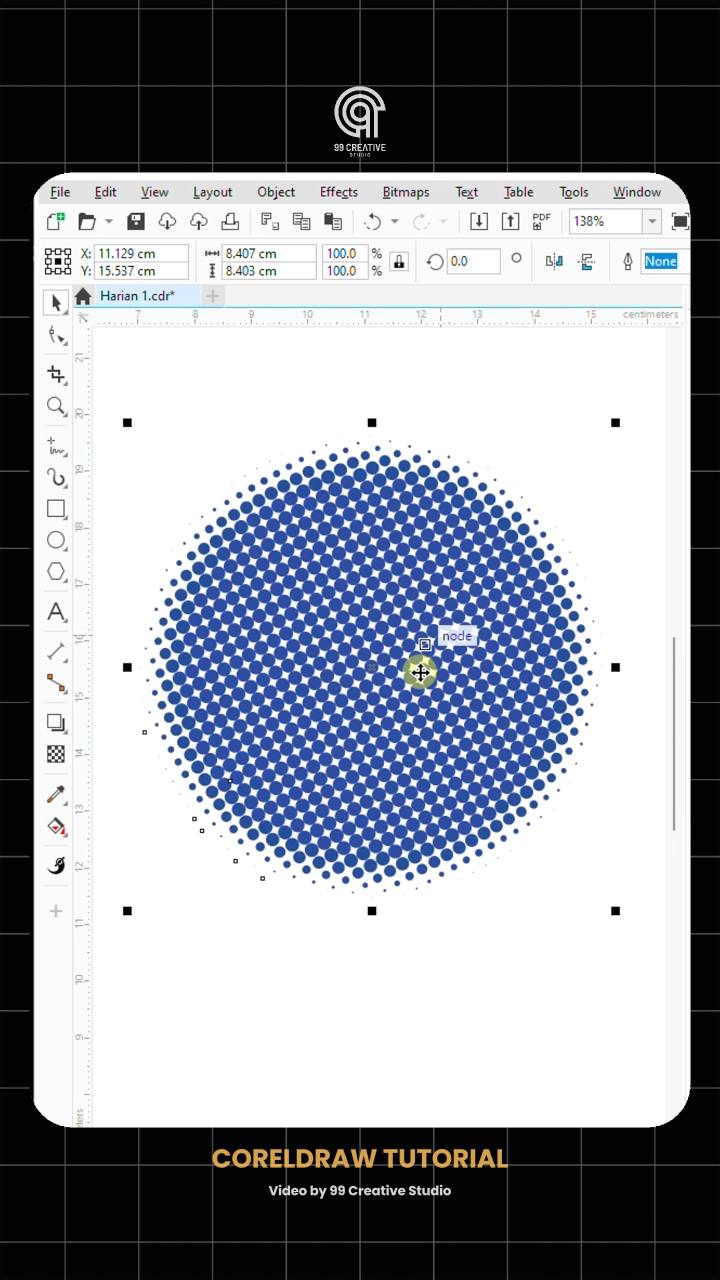Open the Effects menu
This screenshot has height=1280, width=720.
pyautogui.click(x=339, y=192)
